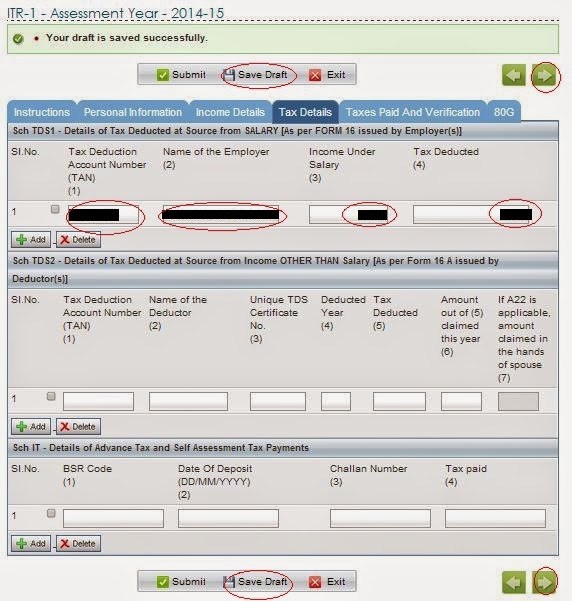Viewport: 572px width, 601px height.
Task: Click the Date Of Deposit field
Action: 228,518
